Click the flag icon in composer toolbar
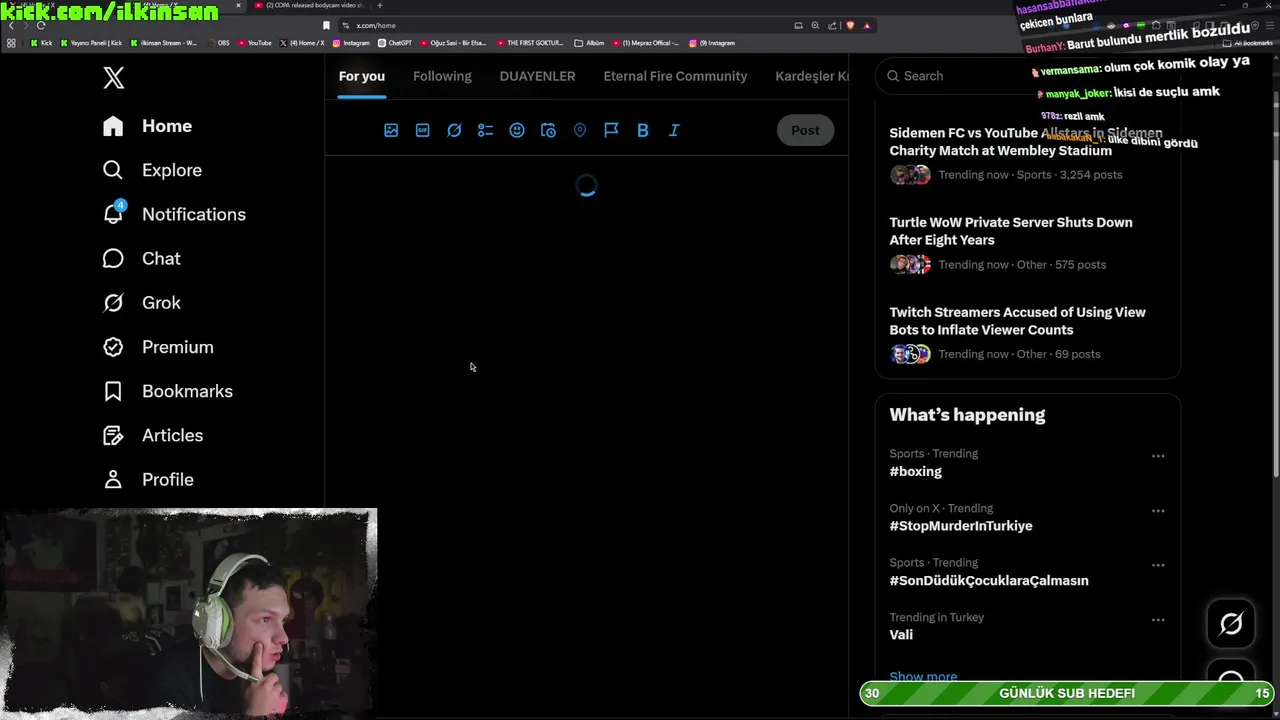Viewport: 1280px width, 720px height. (611, 130)
